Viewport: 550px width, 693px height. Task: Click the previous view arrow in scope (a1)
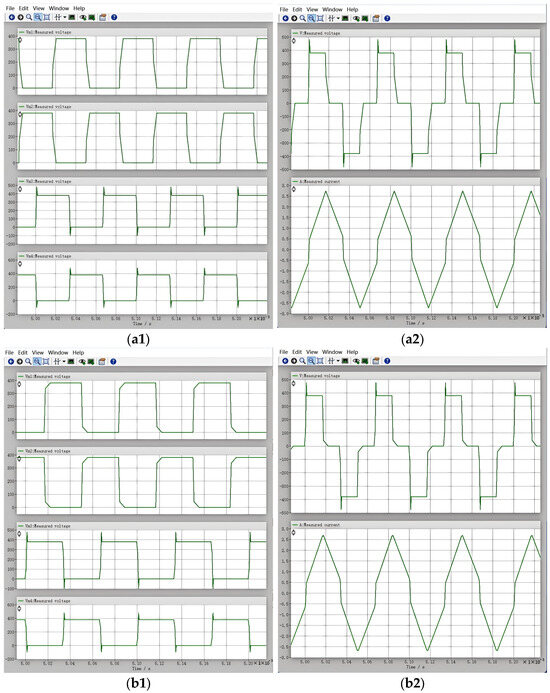(11, 17)
